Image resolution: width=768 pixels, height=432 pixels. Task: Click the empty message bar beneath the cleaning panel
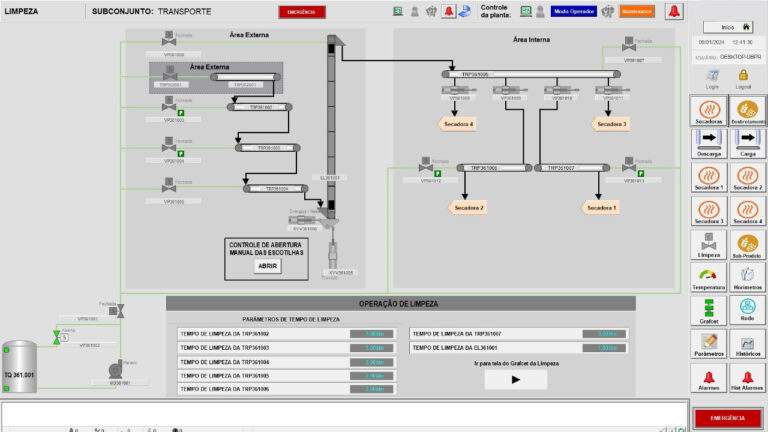pos(344,414)
